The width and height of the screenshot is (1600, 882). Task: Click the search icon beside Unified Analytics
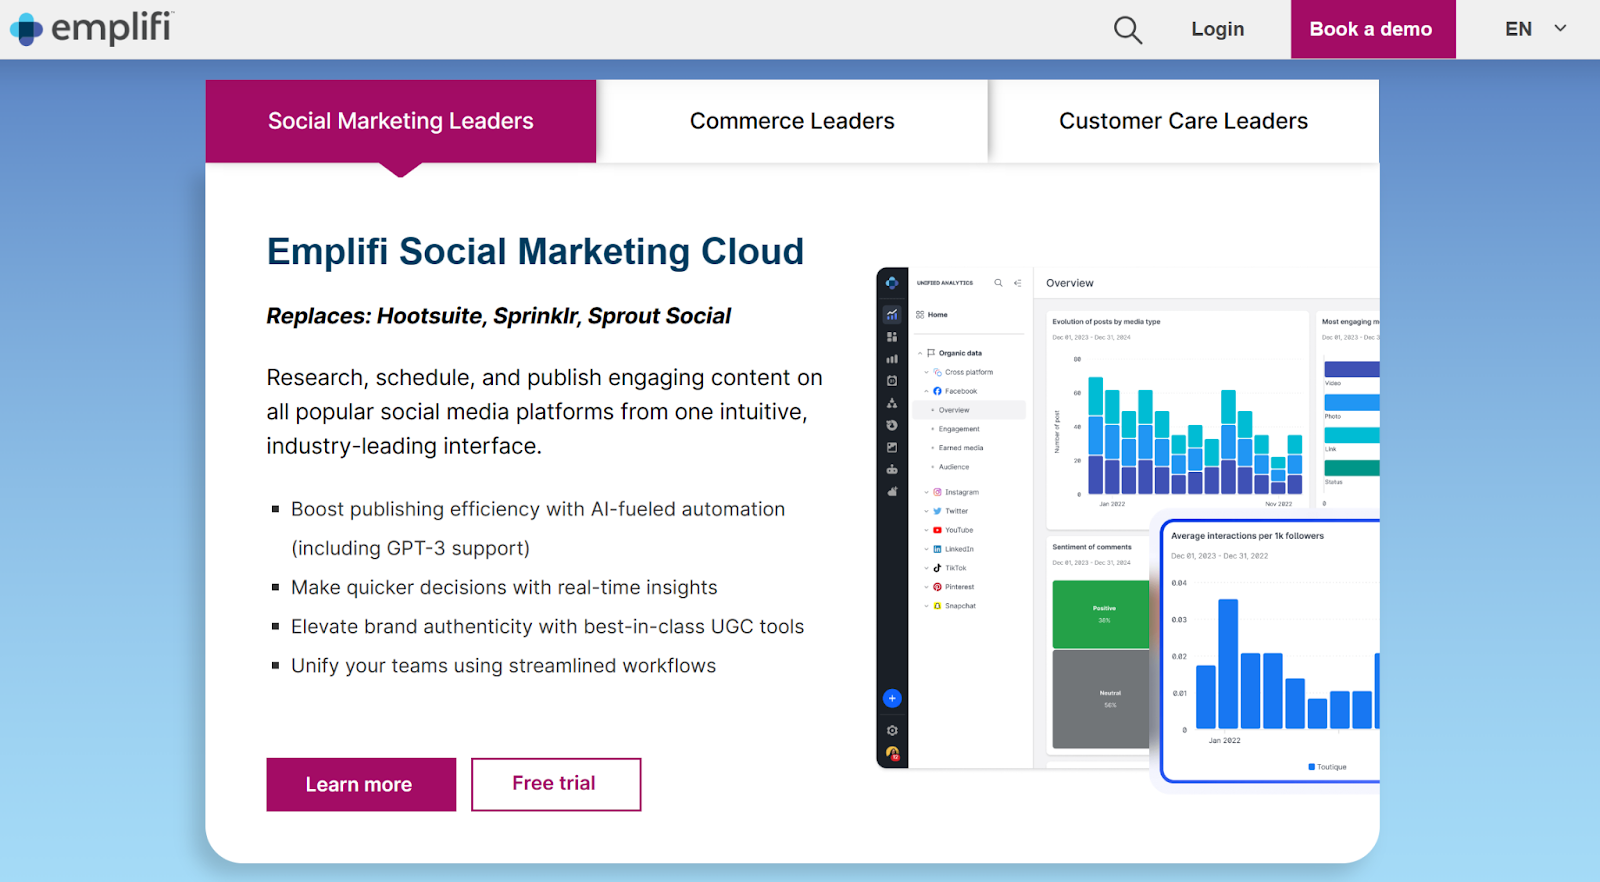(998, 283)
